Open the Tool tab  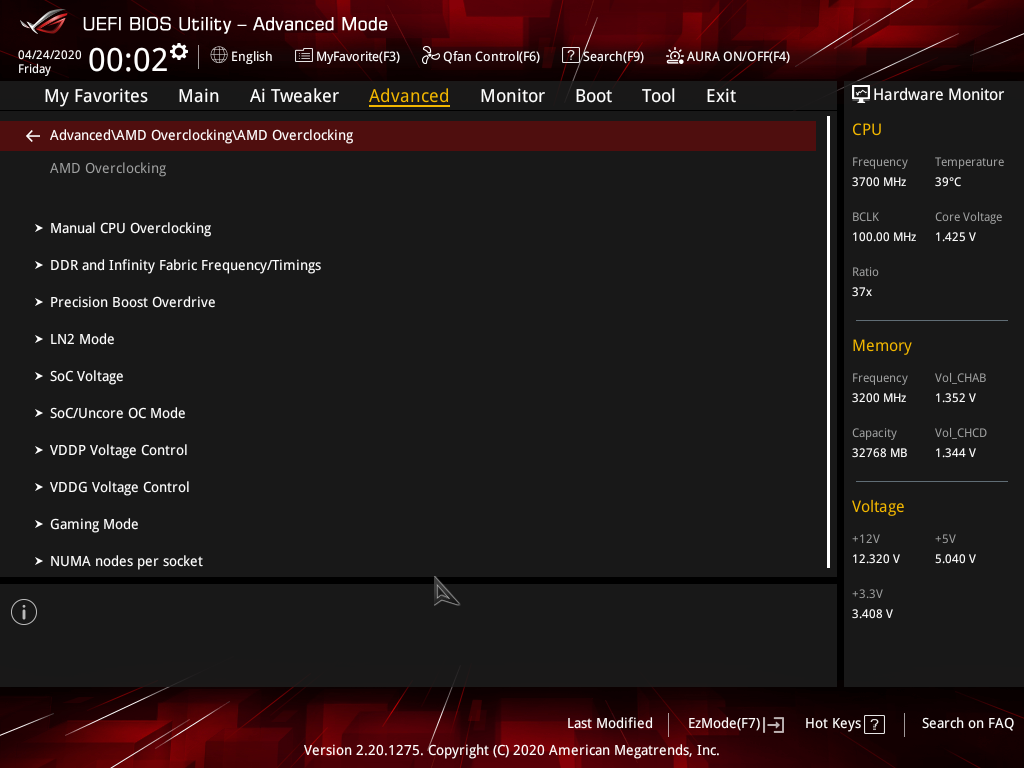[658, 96]
